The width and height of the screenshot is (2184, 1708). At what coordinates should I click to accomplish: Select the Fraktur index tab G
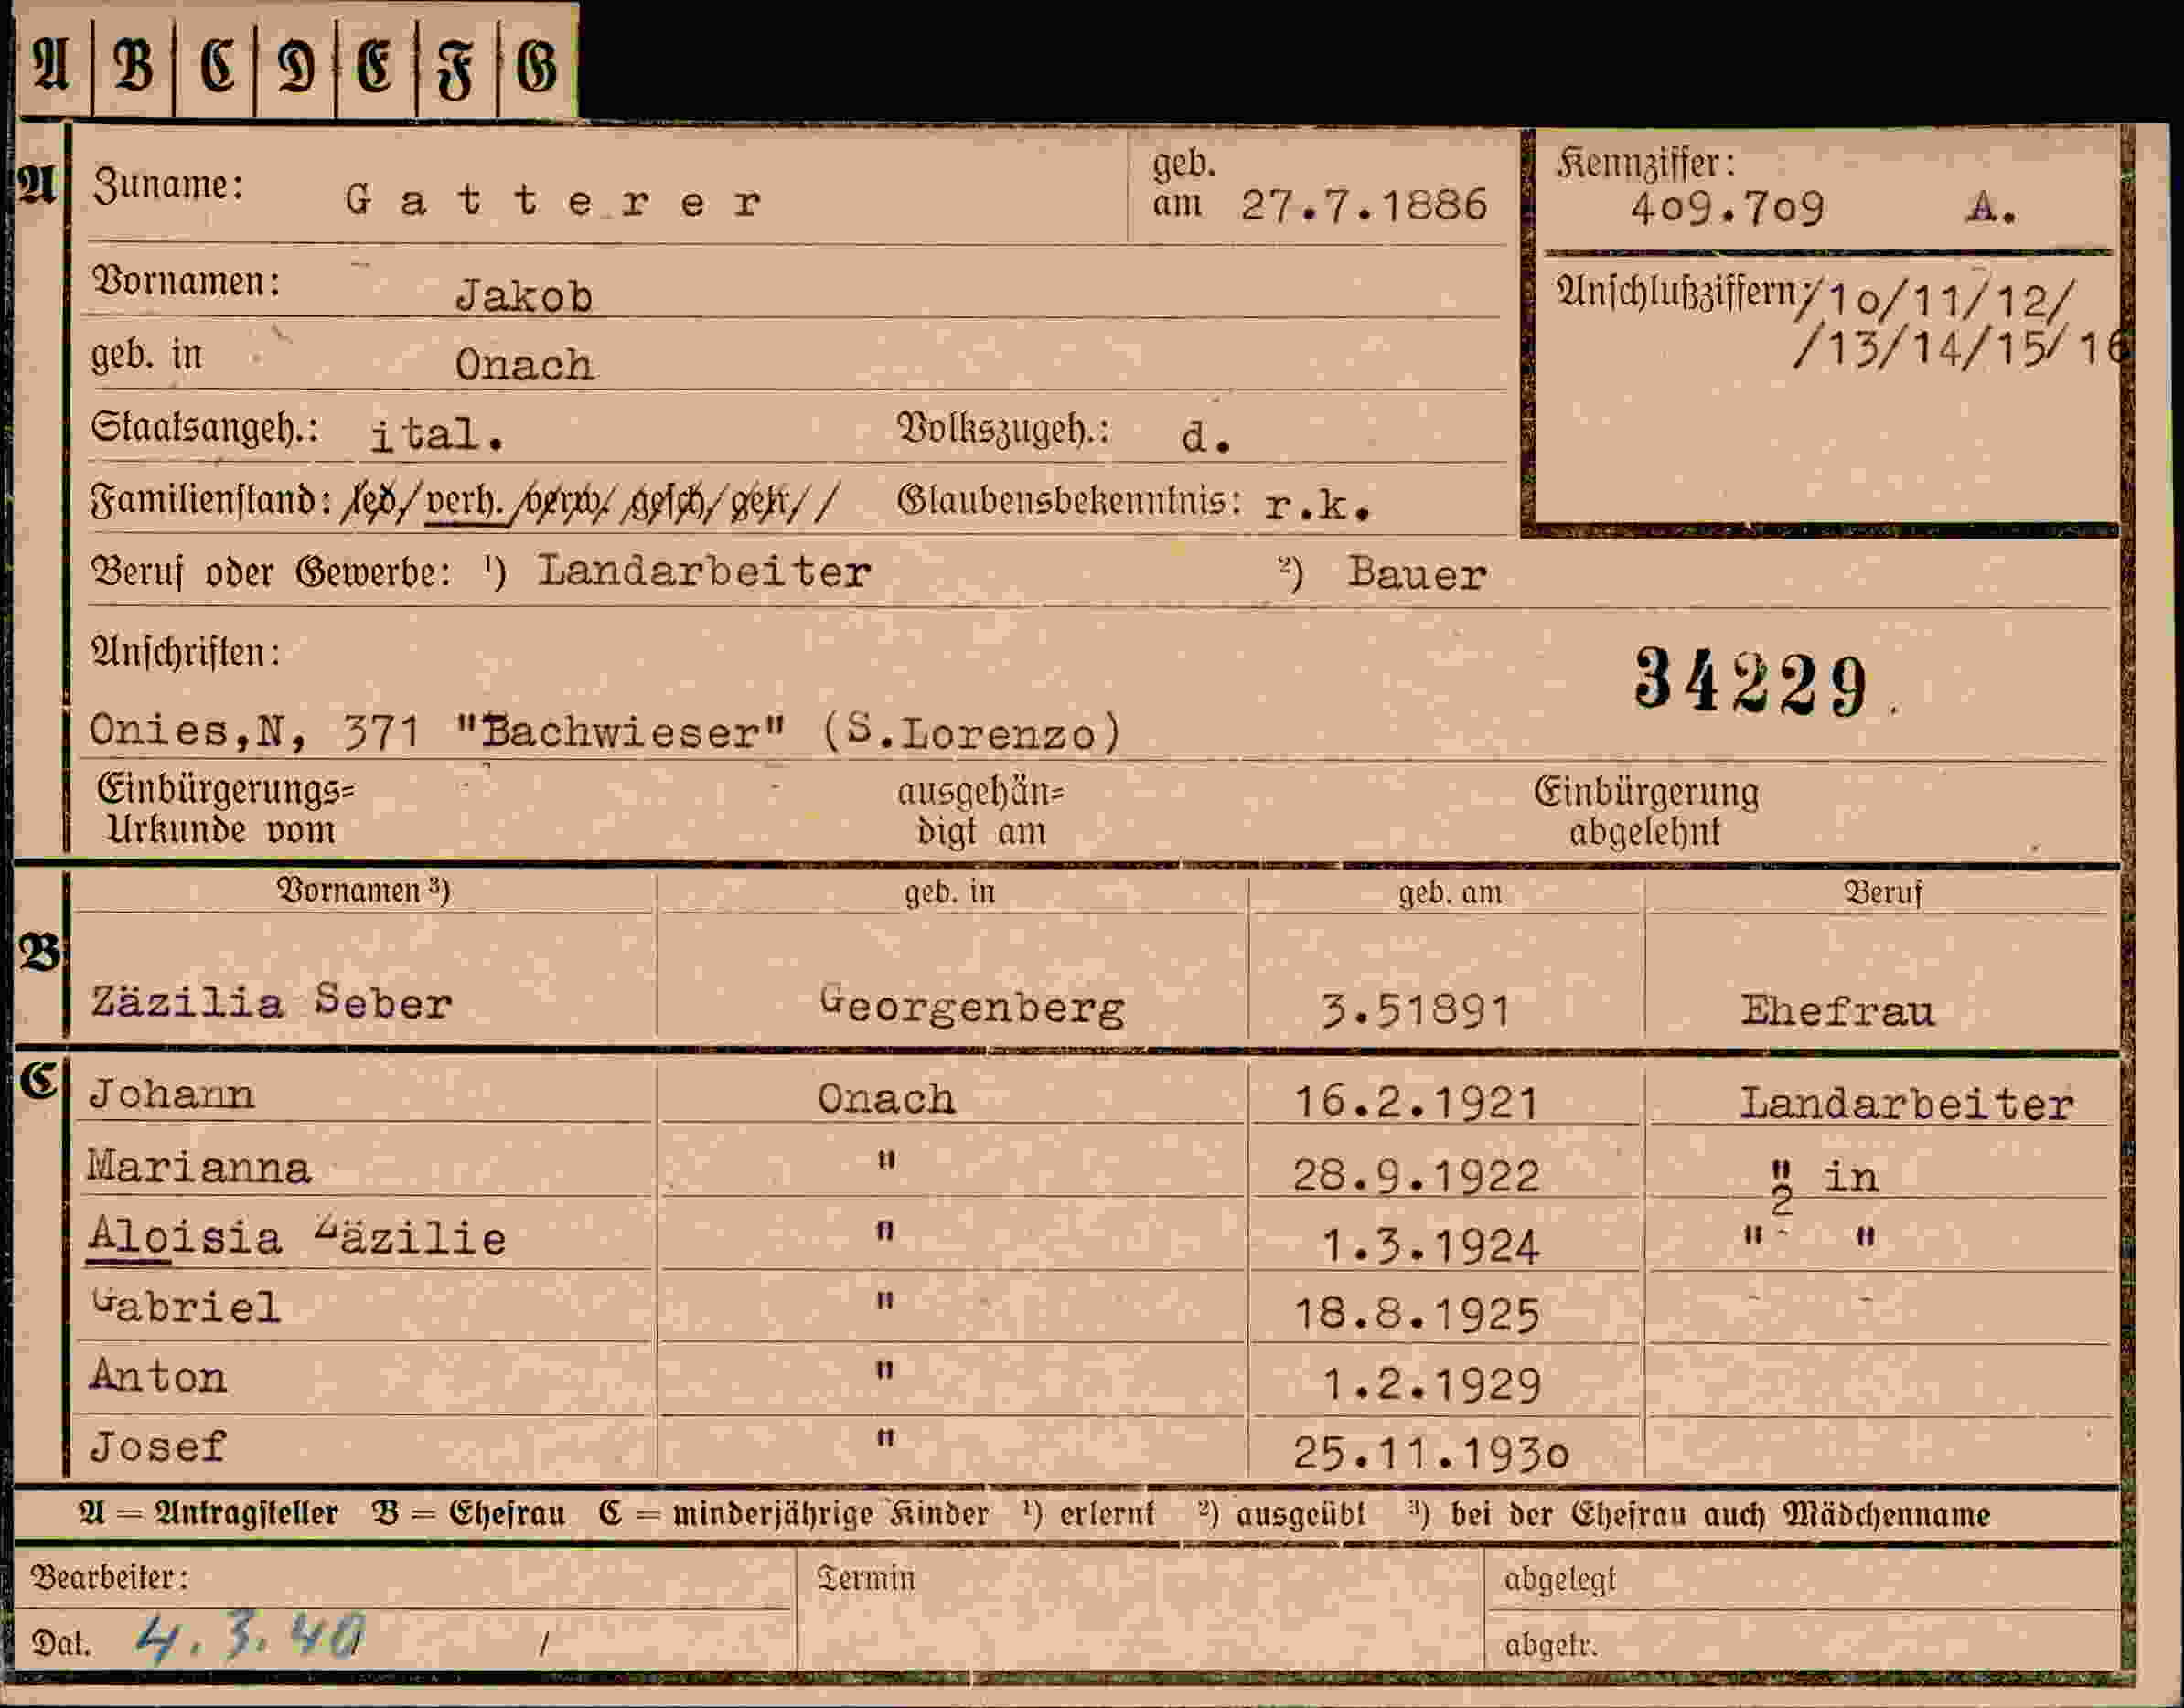[x=537, y=67]
